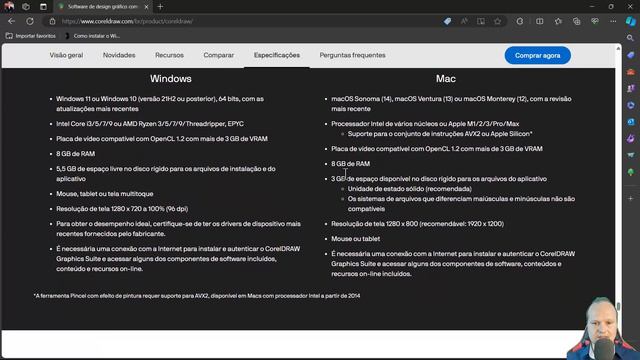Viewport: 640px width, 360px height.
Task: Open the sidebar Microsoft 365 icon
Action: click(631, 105)
